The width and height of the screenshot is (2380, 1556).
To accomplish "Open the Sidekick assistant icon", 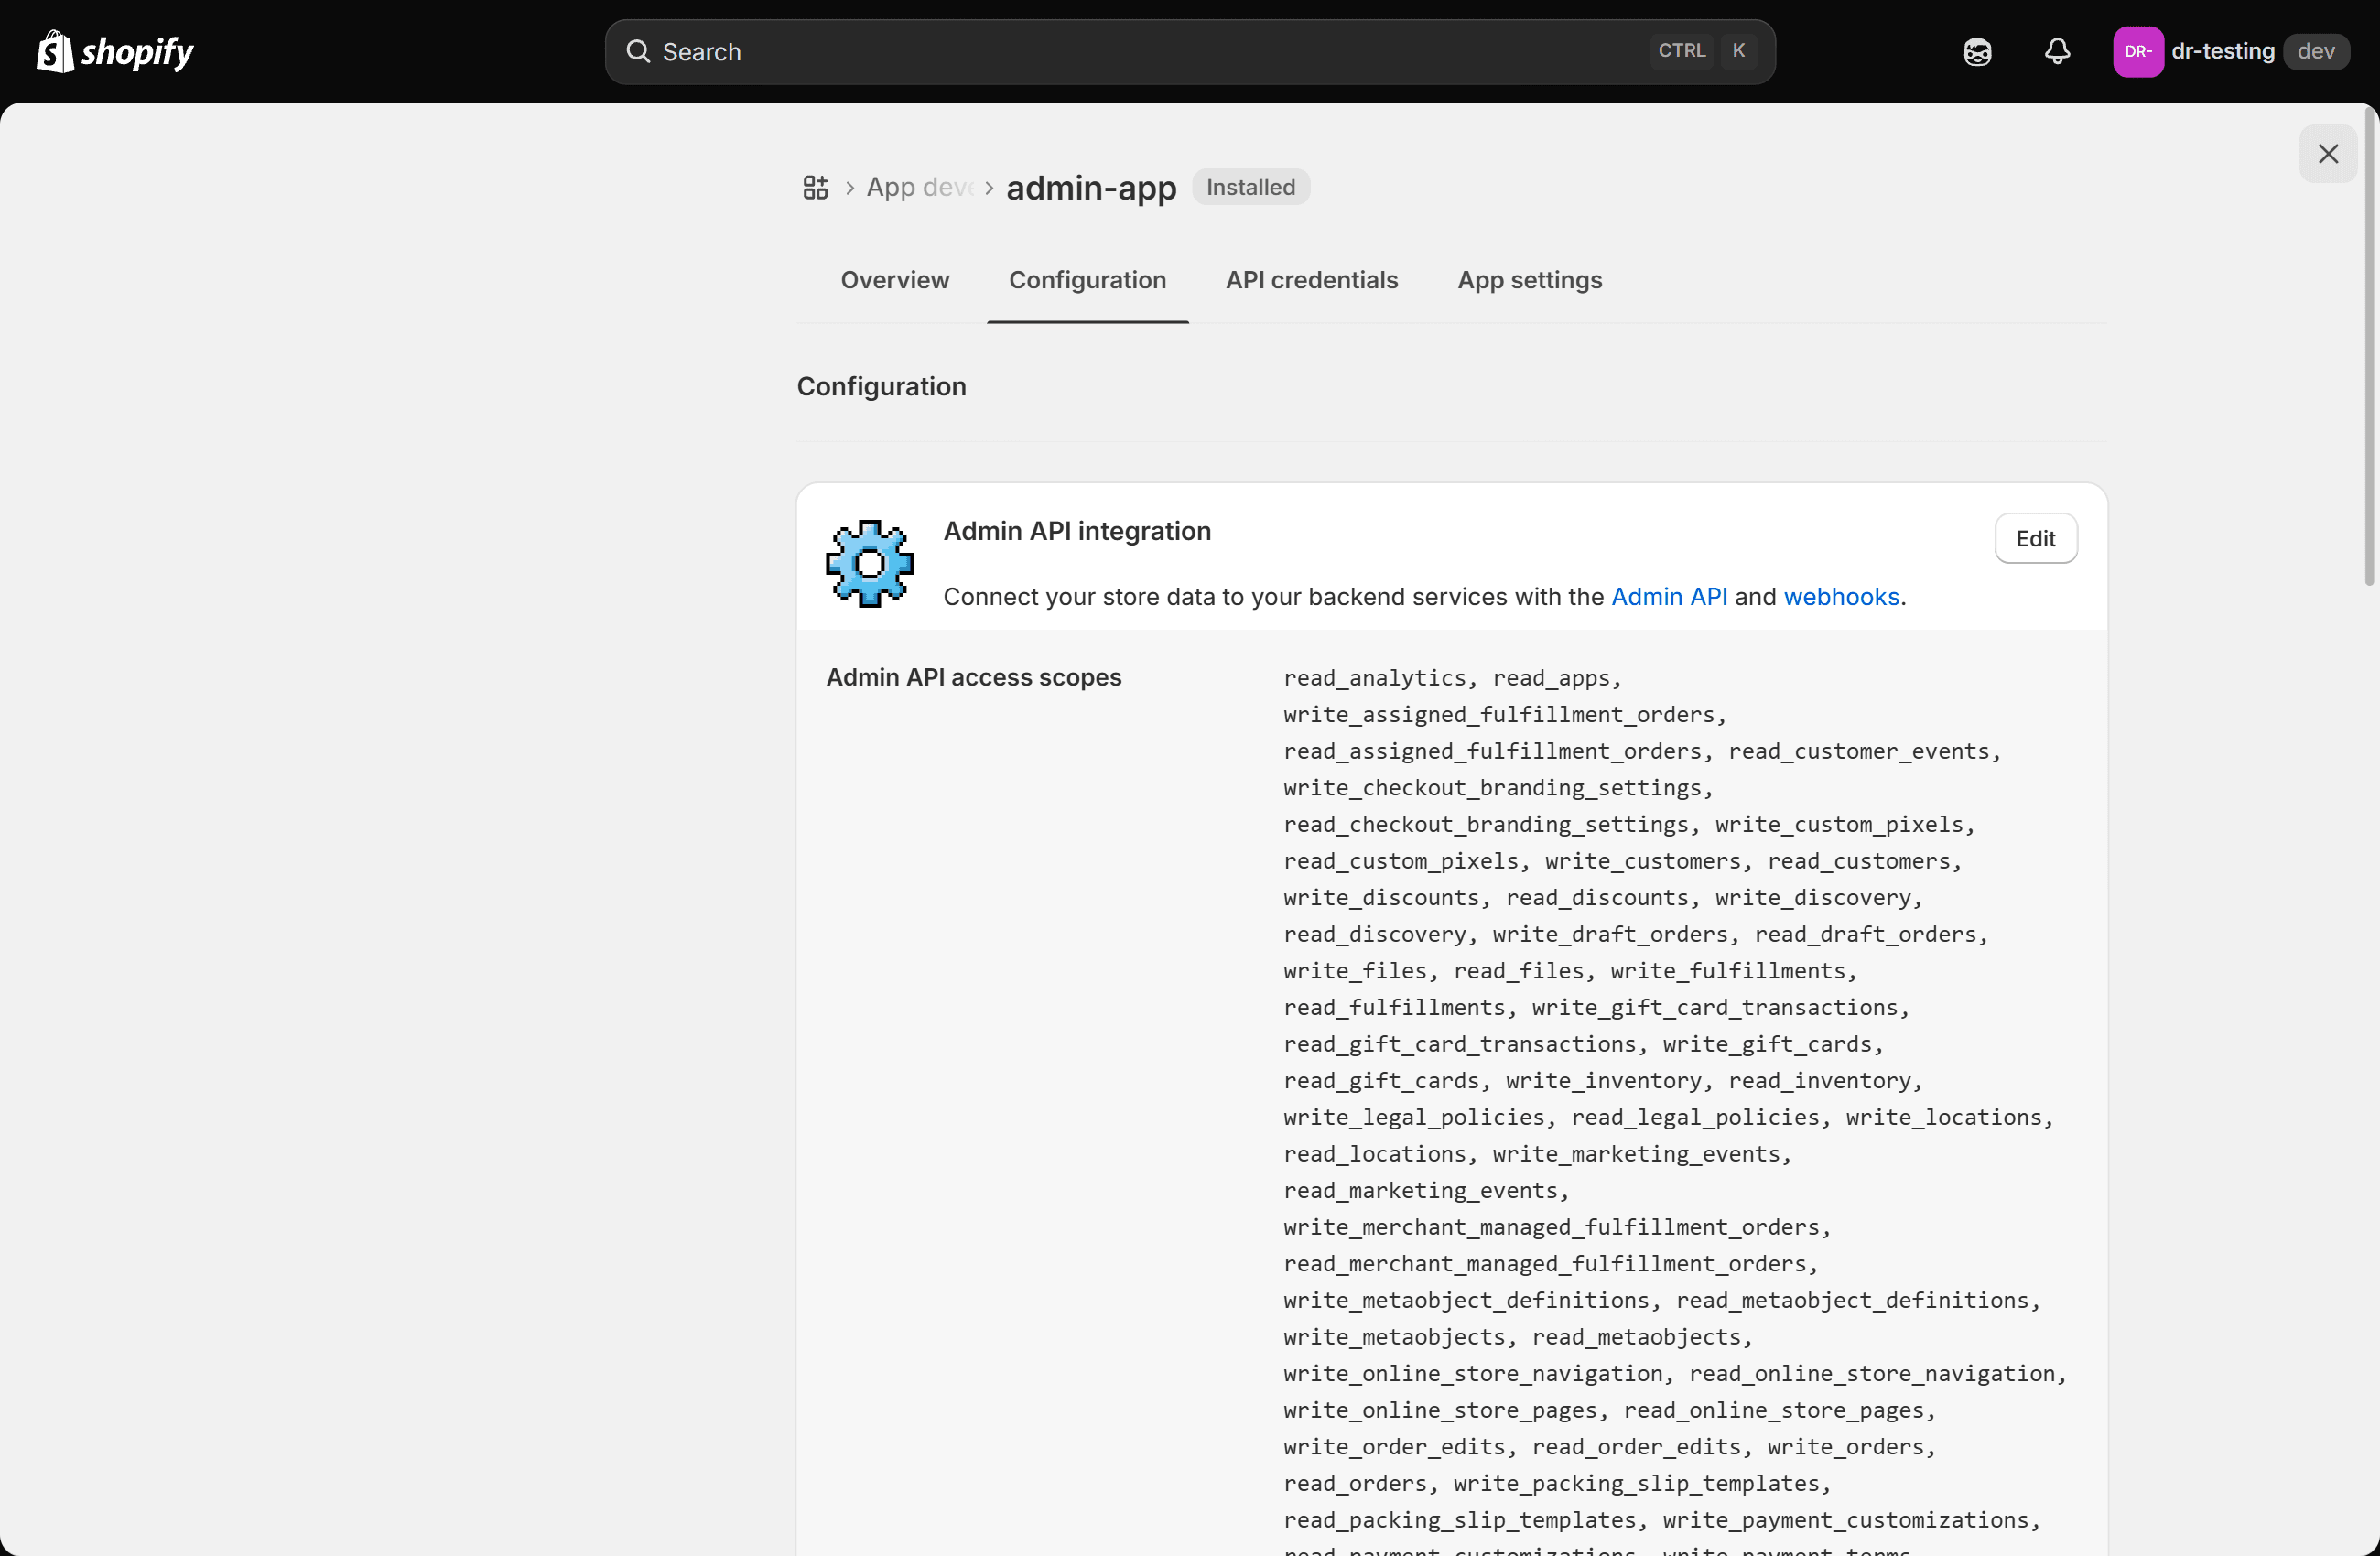I will 1977,52.
